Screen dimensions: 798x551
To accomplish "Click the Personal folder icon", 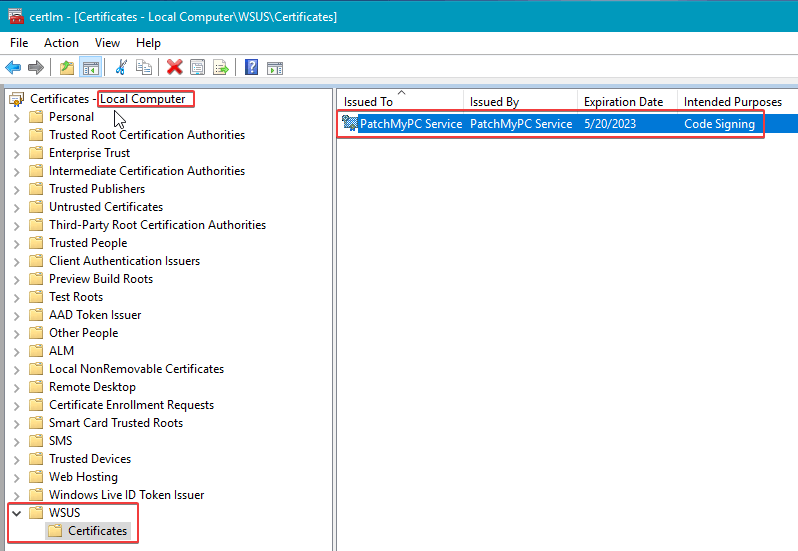I will (x=36, y=117).
